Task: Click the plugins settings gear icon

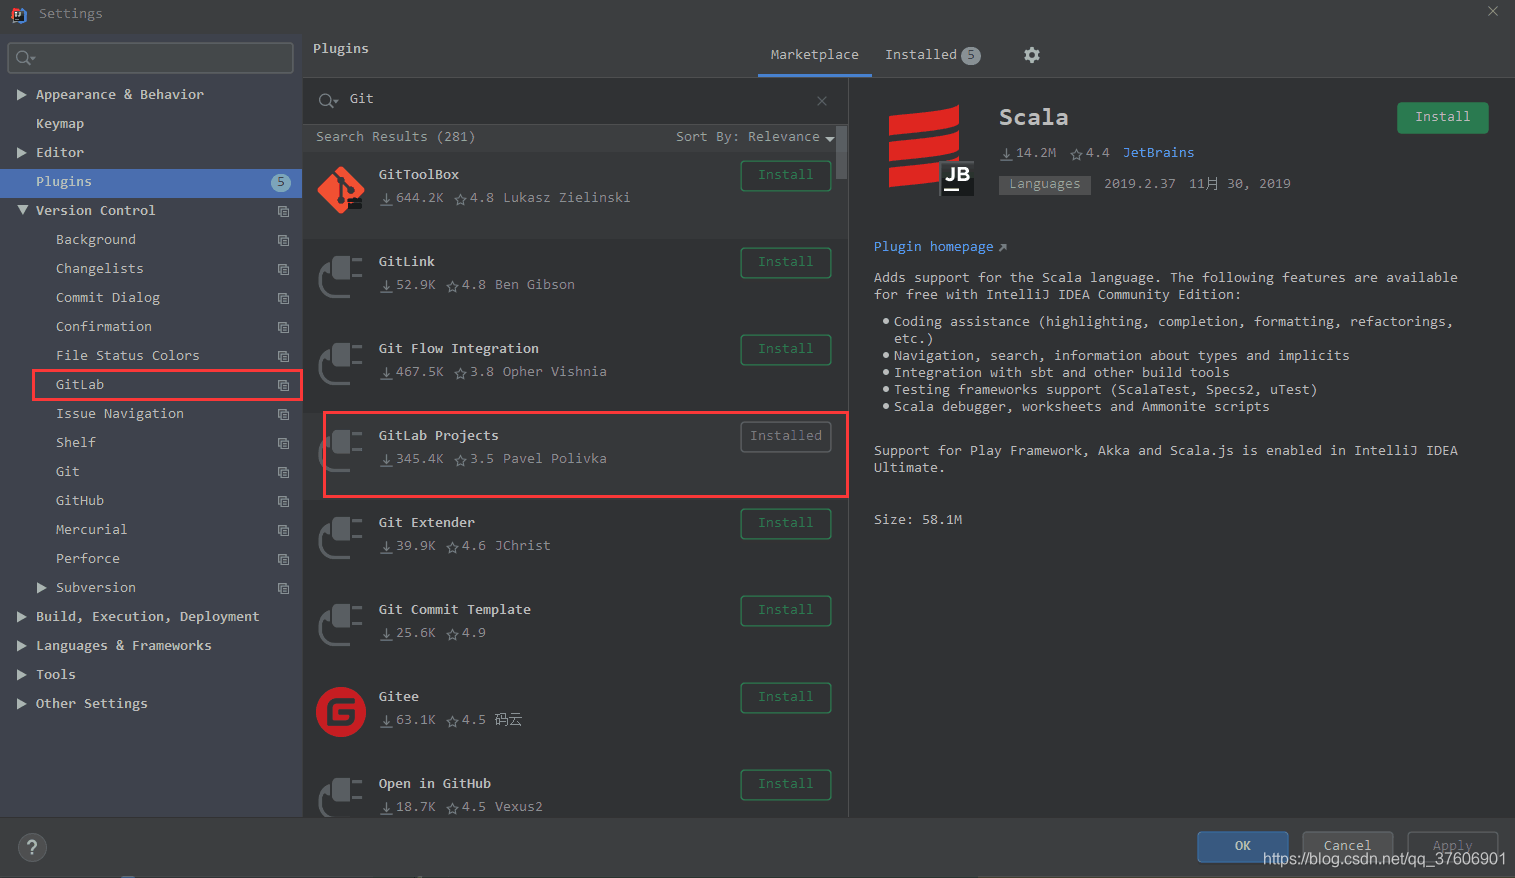Action: [x=1032, y=55]
